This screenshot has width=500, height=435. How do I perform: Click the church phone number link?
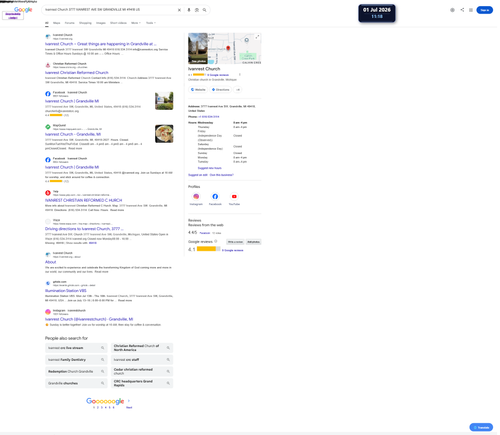click(x=209, y=117)
